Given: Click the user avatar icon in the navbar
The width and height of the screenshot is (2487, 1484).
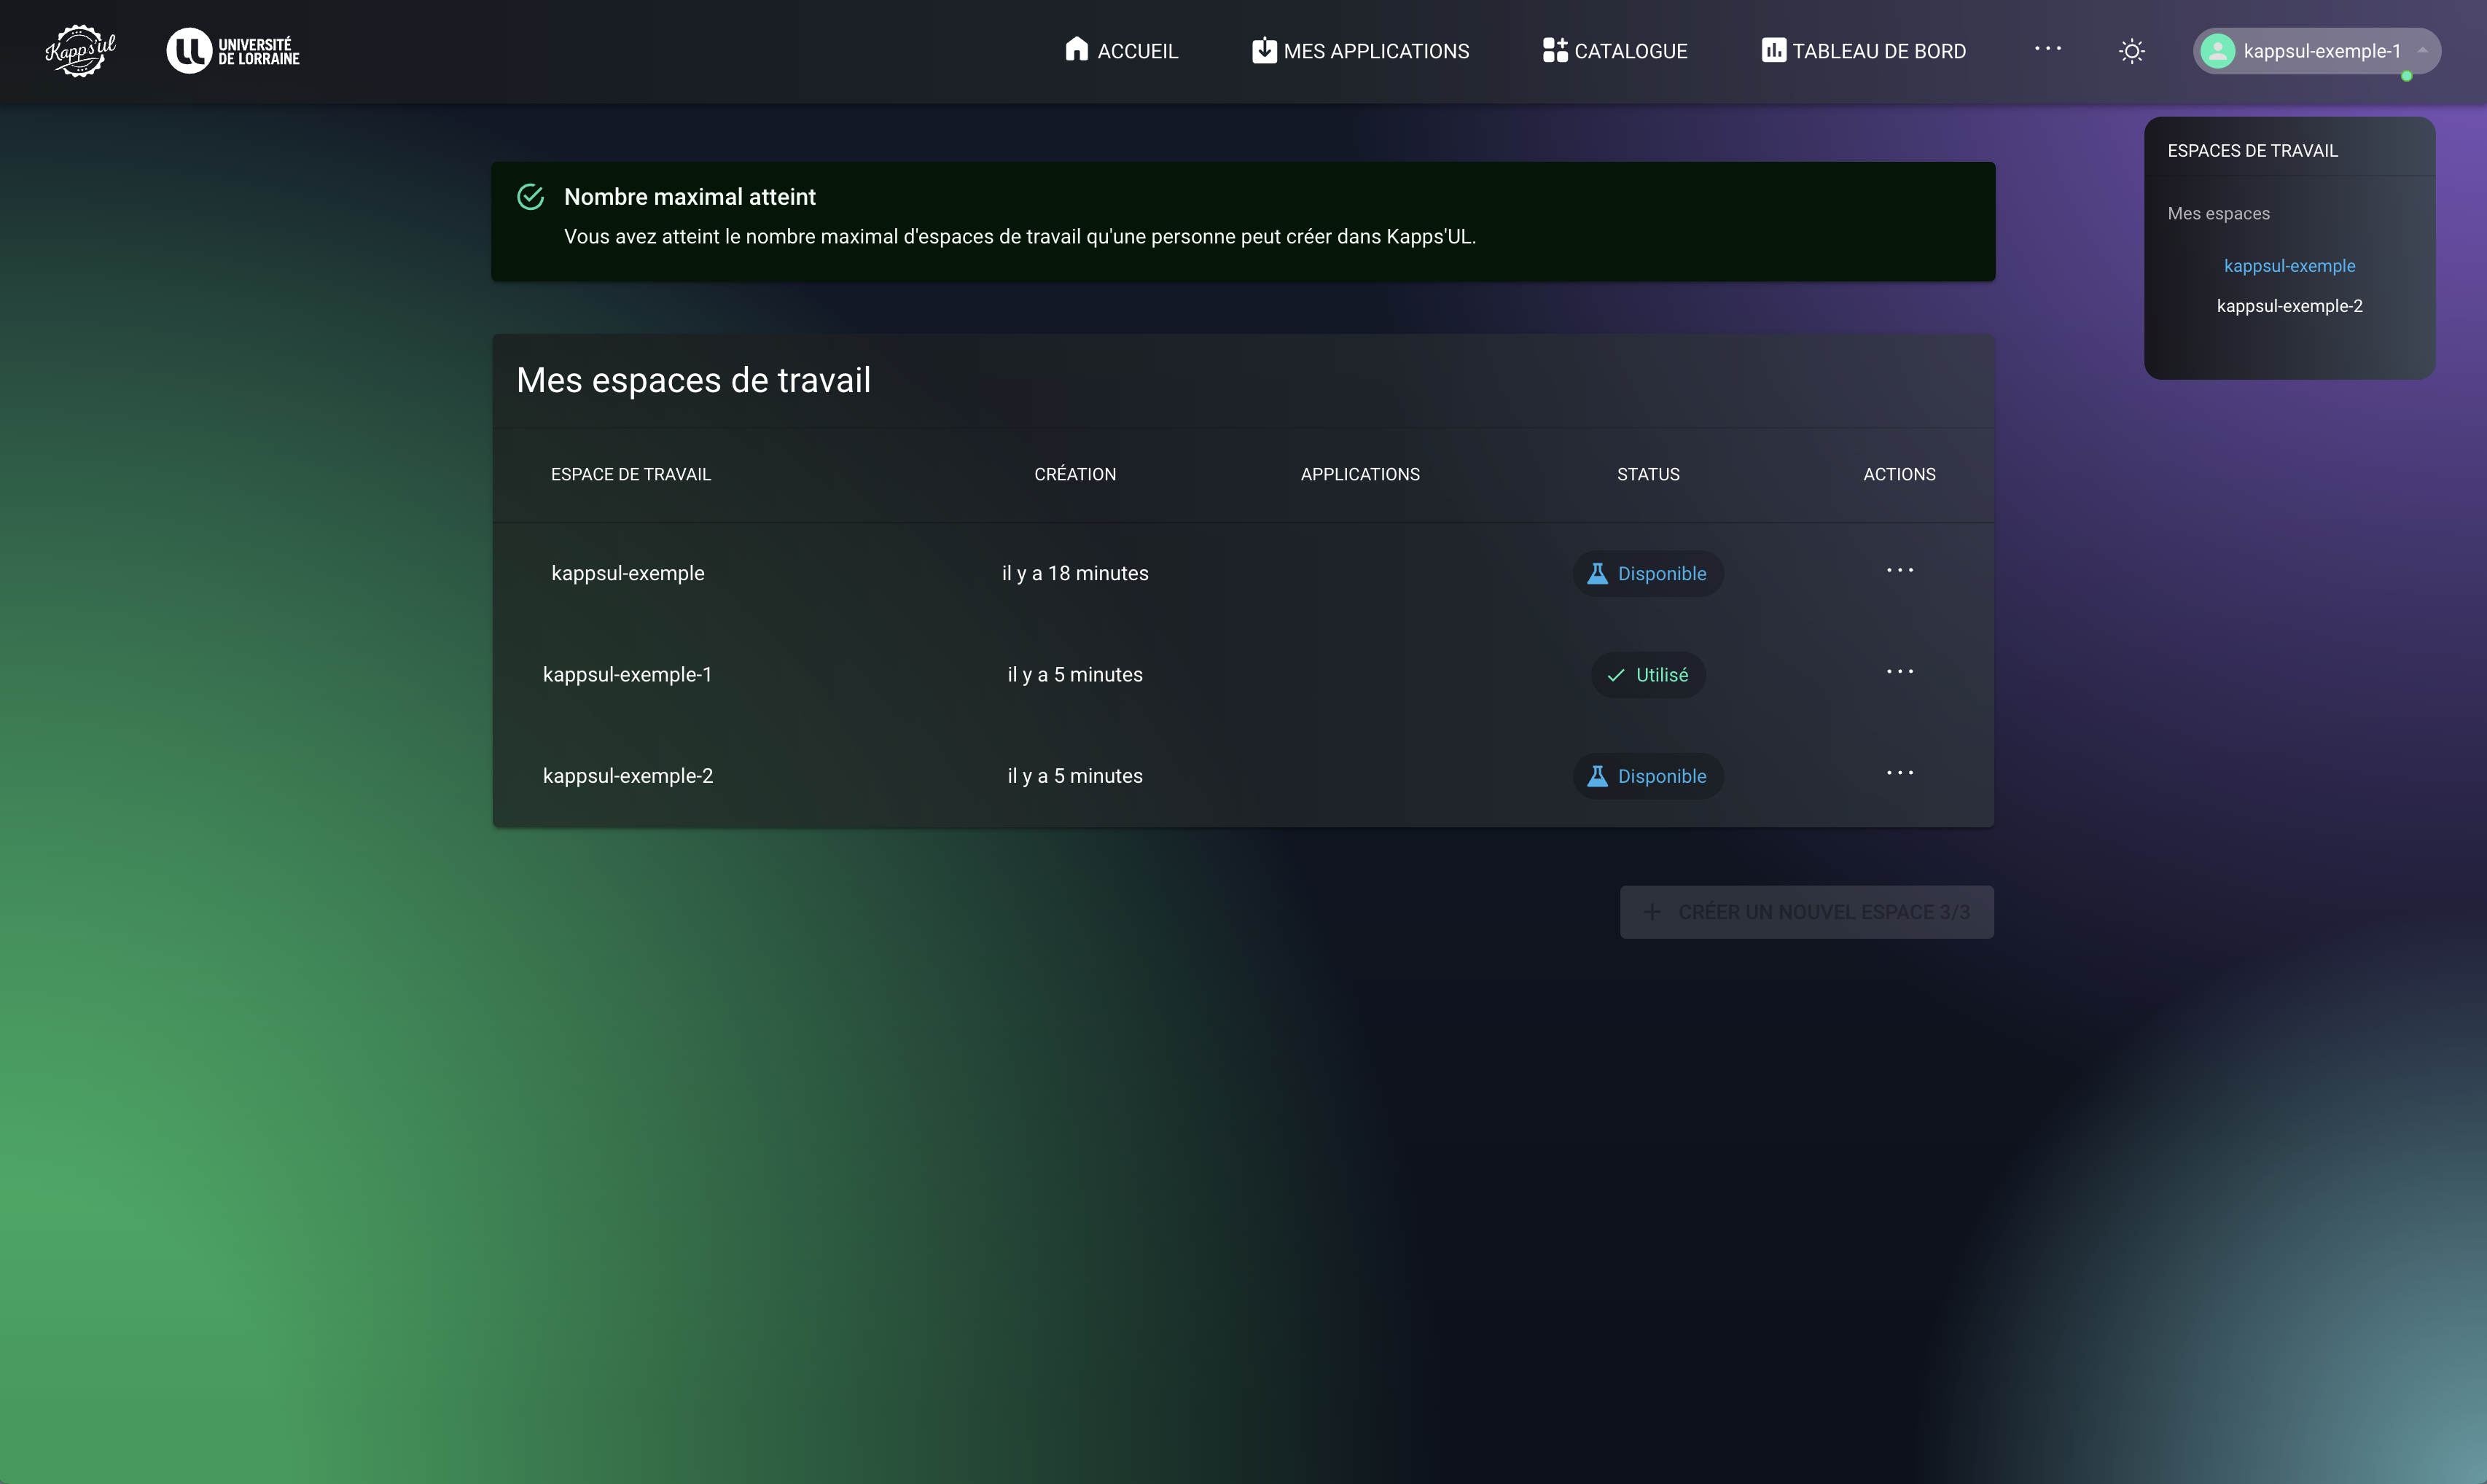Looking at the screenshot, I should (x=2217, y=51).
